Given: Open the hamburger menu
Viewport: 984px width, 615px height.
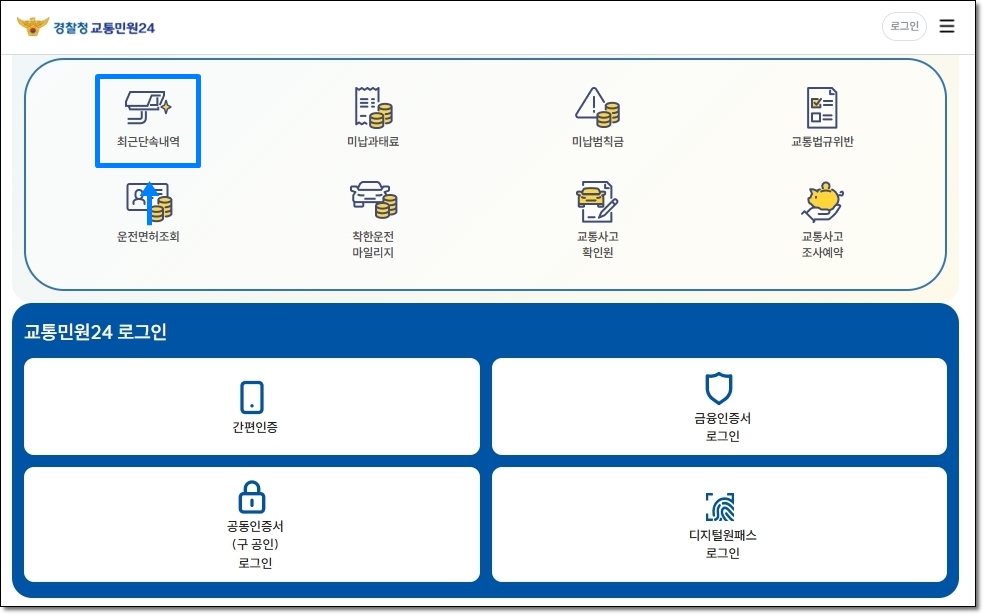Looking at the screenshot, I should point(947,26).
